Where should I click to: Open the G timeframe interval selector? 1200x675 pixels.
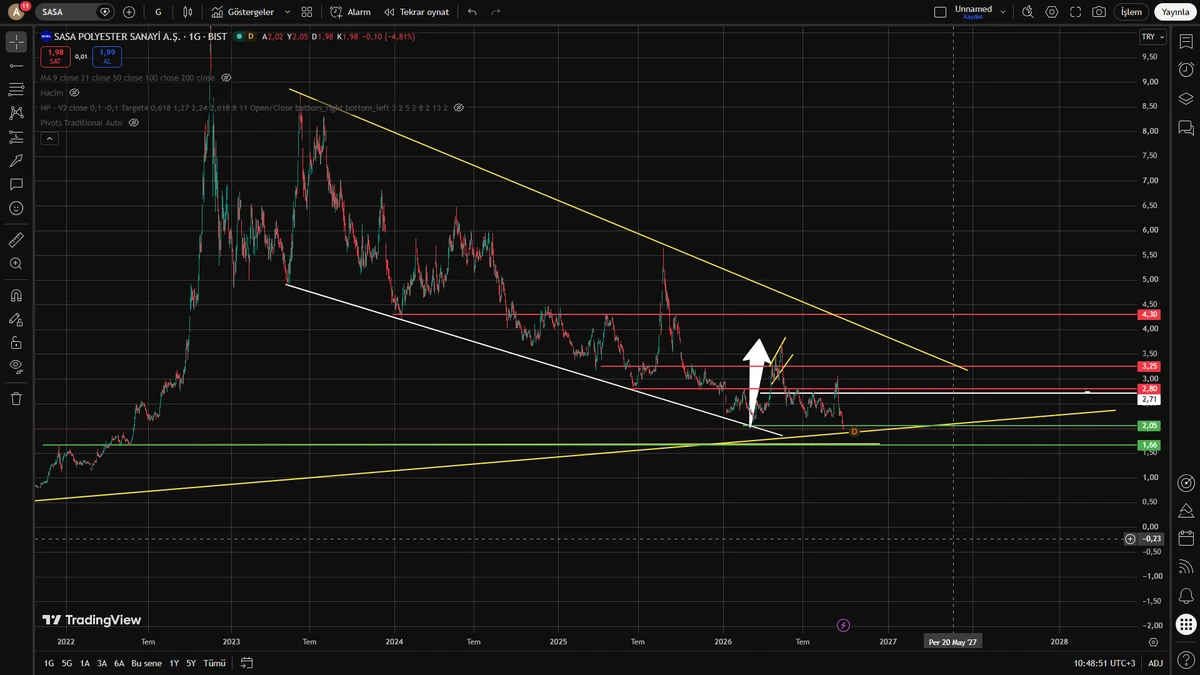tap(159, 12)
